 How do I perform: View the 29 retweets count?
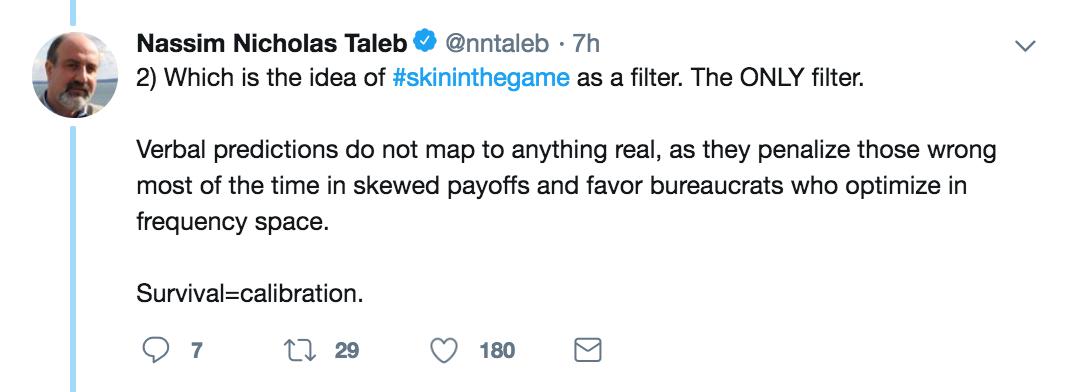[347, 351]
